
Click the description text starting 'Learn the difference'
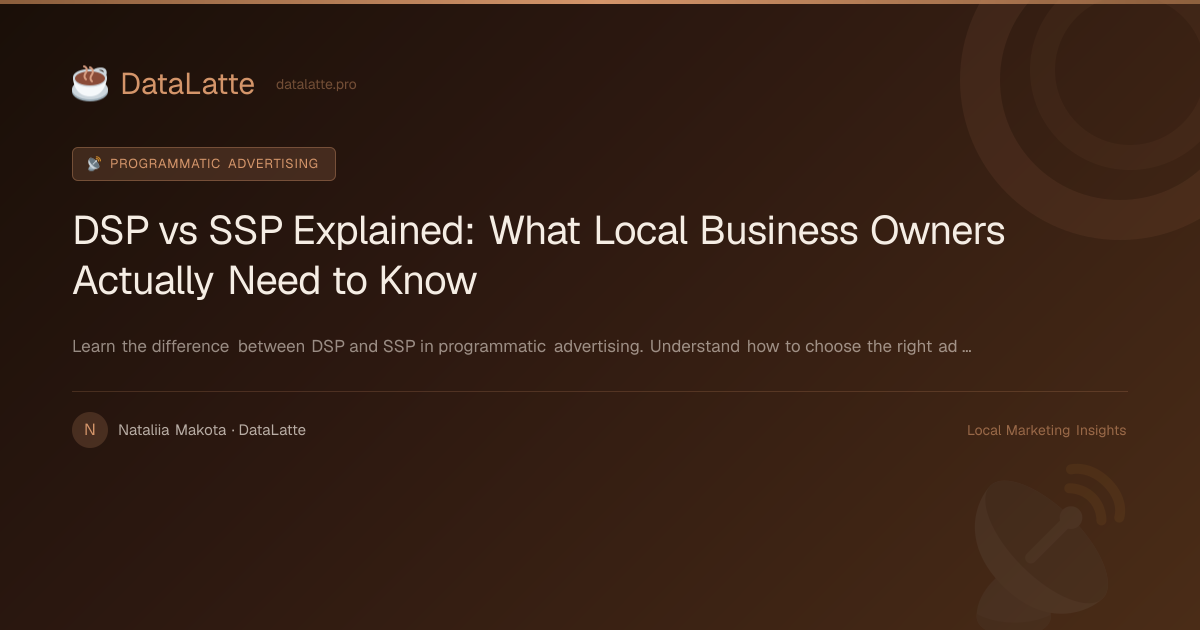[522, 347]
